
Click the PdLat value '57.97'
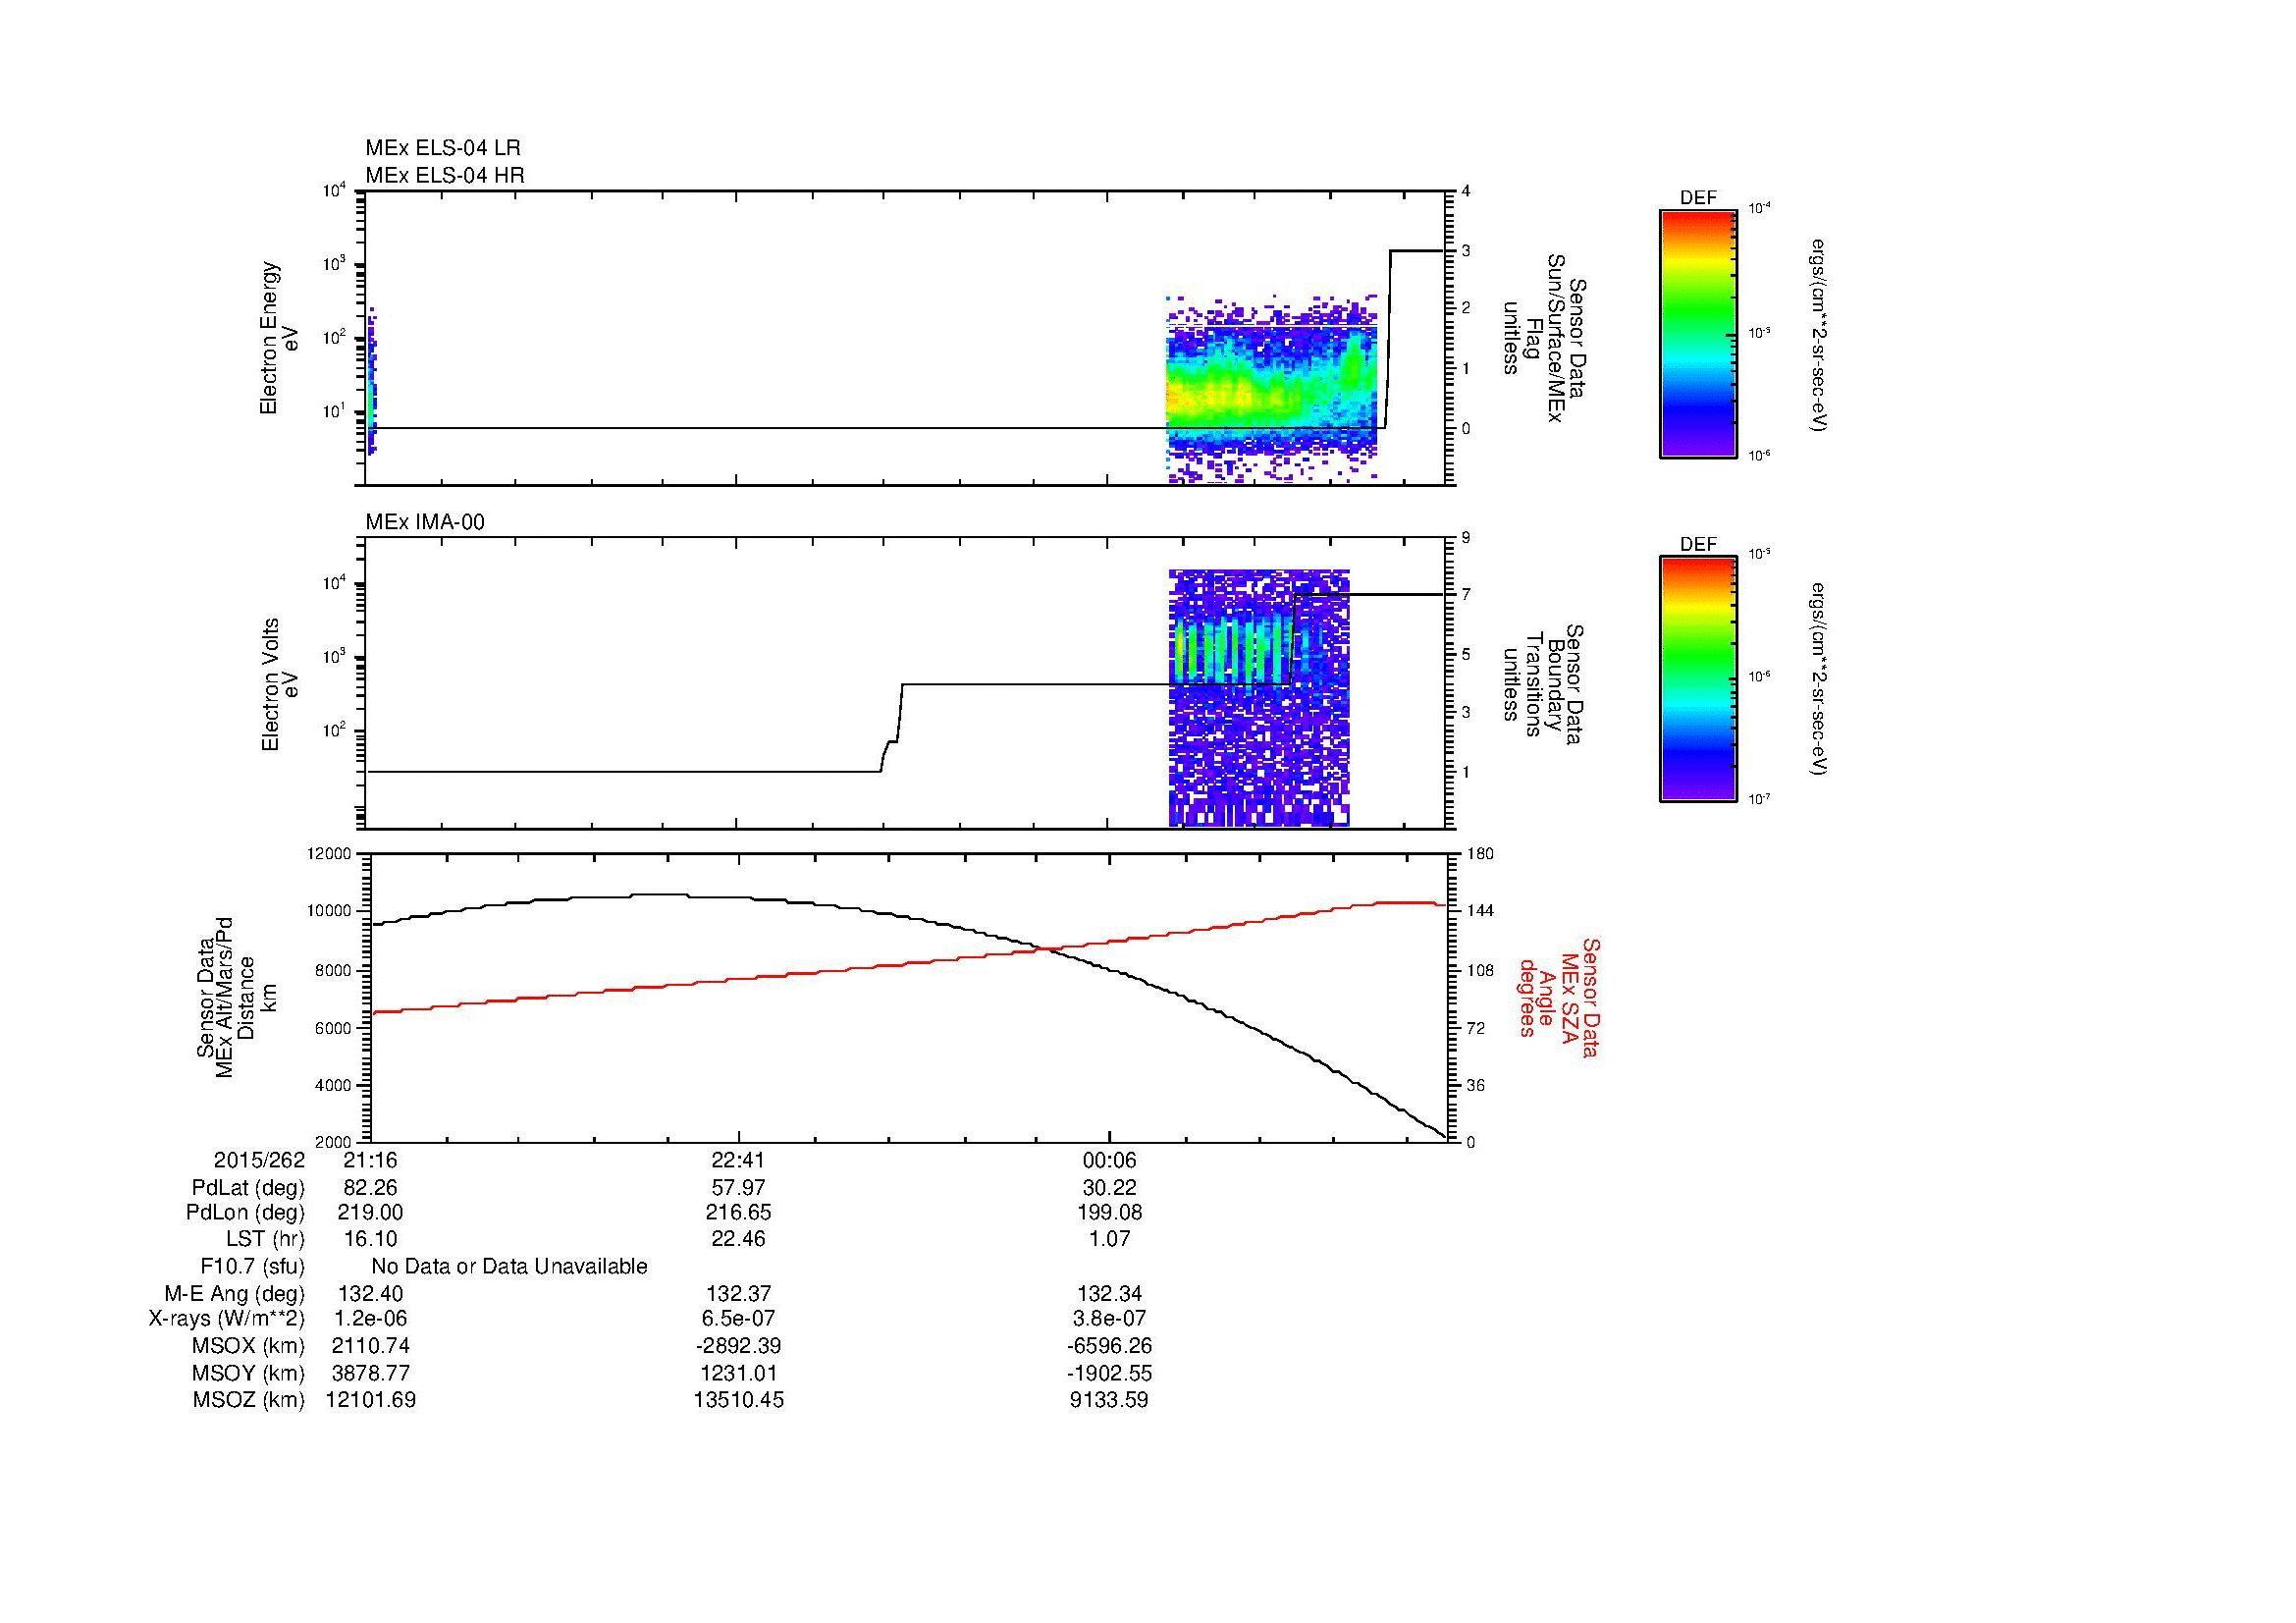738,1189
